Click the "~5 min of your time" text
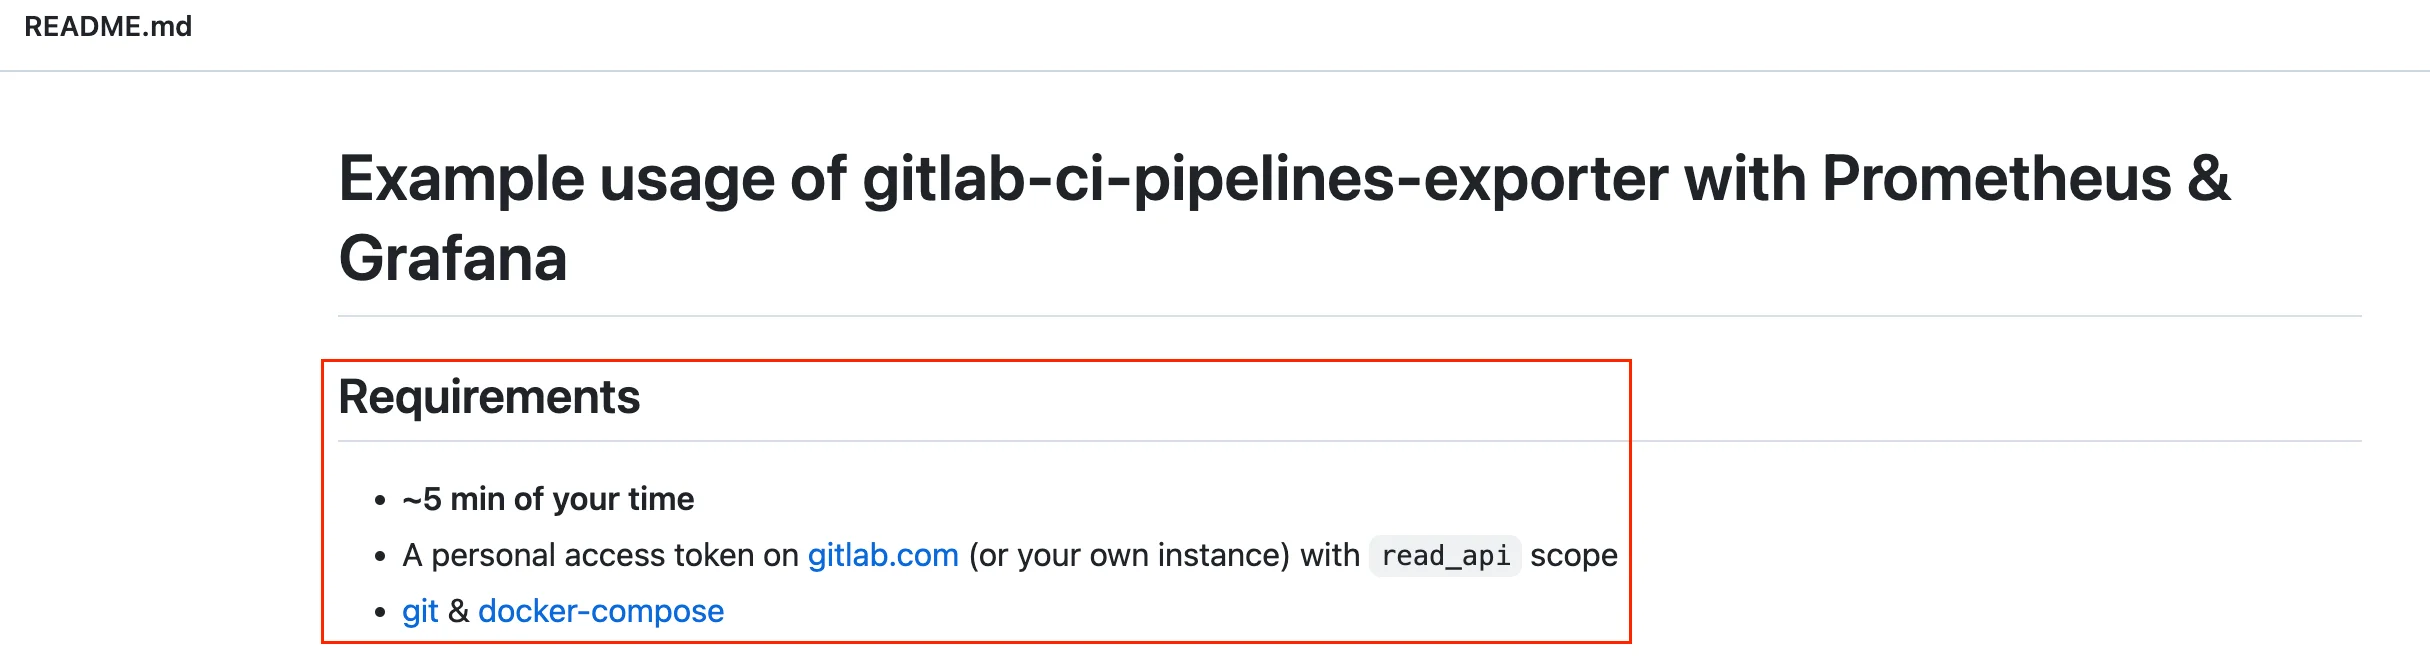Viewport: 2430px width, 664px height. (x=548, y=499)
